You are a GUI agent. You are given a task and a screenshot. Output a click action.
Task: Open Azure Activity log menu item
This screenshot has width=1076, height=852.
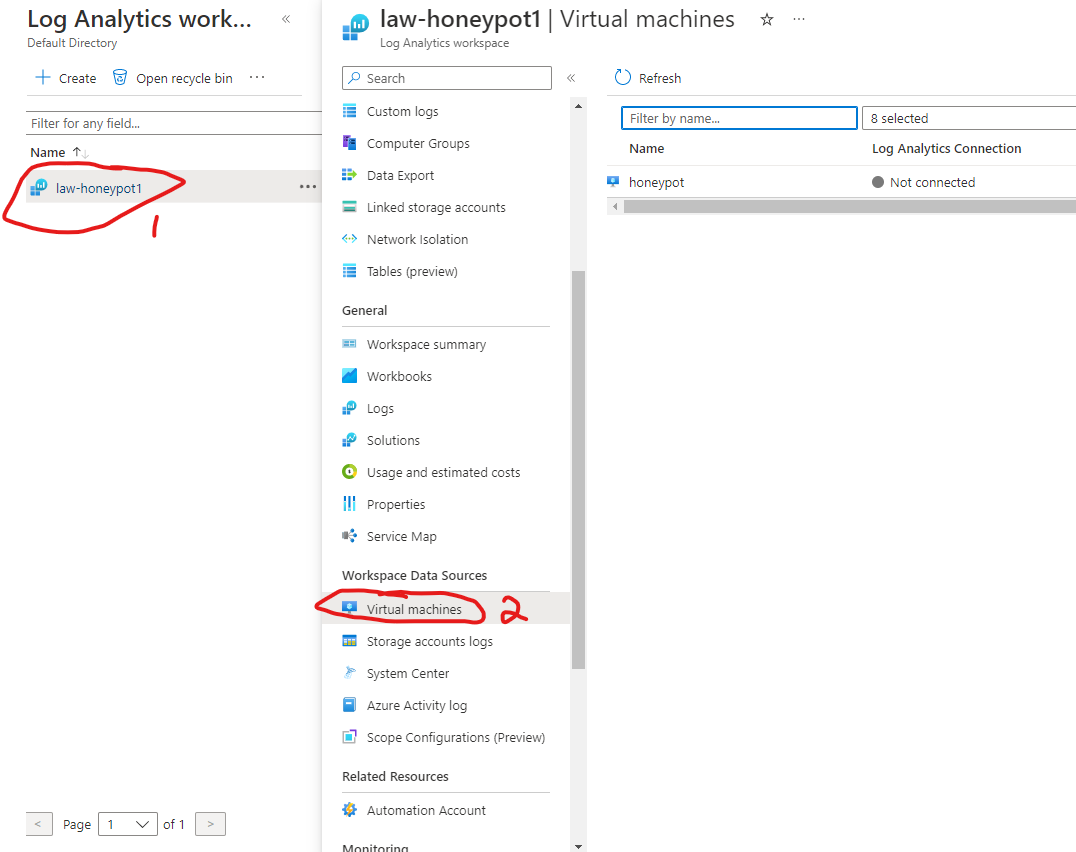click(416, 705)
